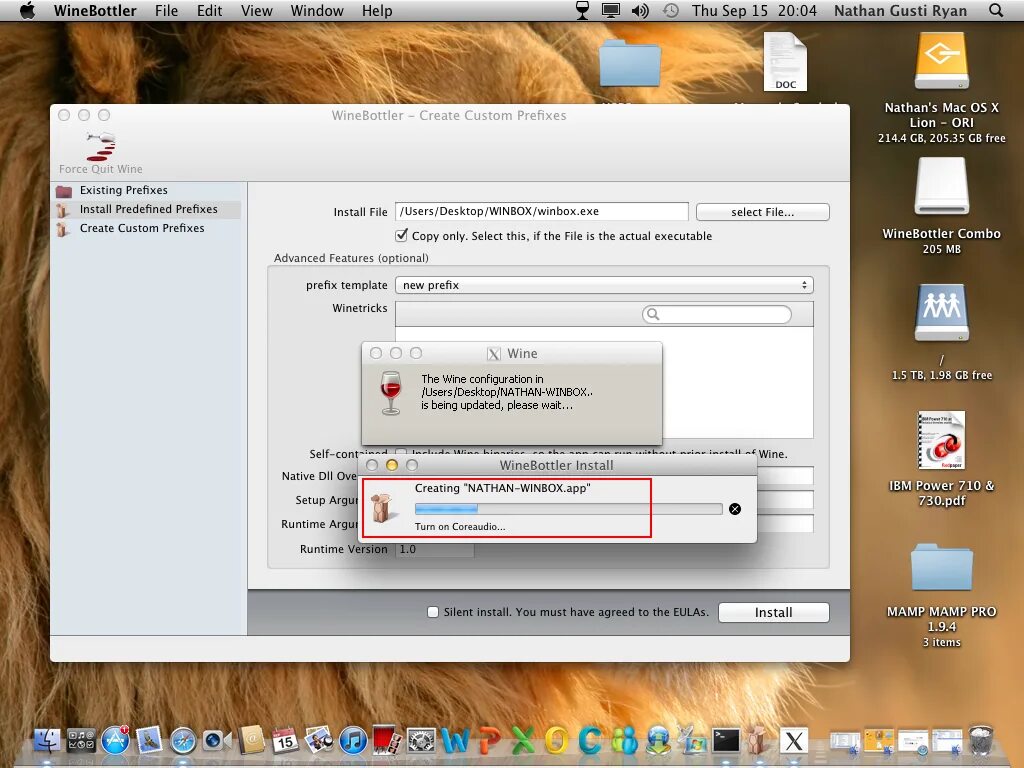Screen dimensions: 1024x768
Task: Open Finder from the Dock
Action: (47, 741)
